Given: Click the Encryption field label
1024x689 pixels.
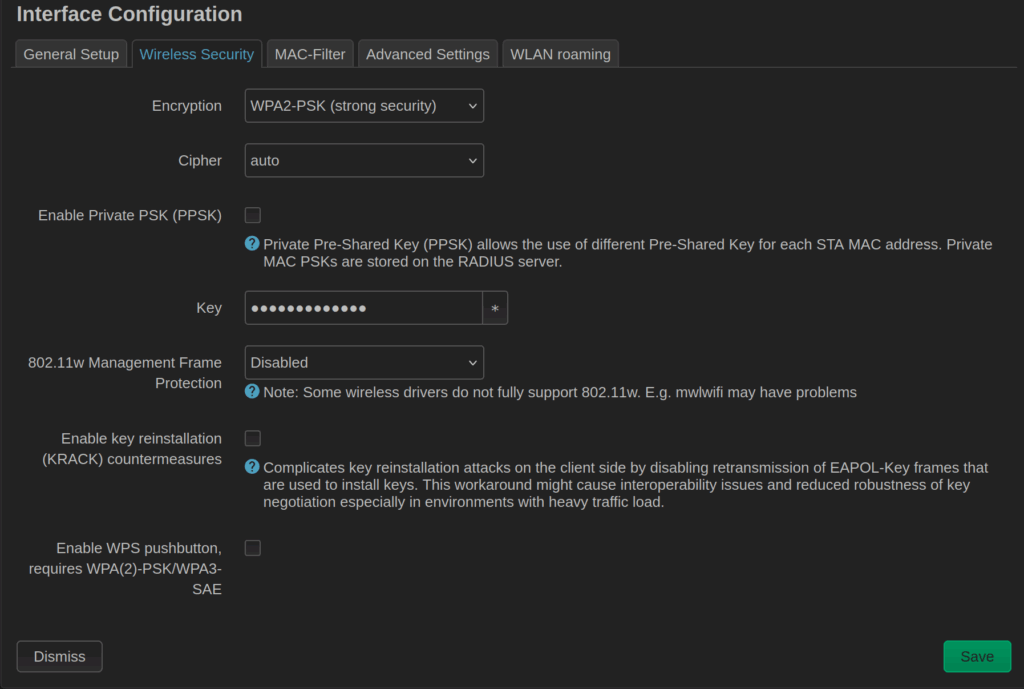Looking at the screenshot, I should (187, 106).
